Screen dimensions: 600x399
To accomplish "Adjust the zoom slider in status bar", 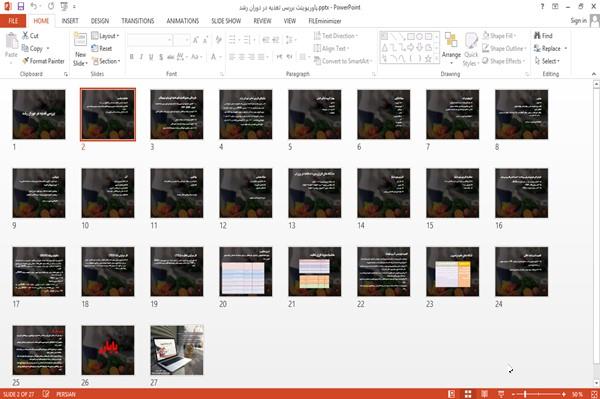I will 525,394.
